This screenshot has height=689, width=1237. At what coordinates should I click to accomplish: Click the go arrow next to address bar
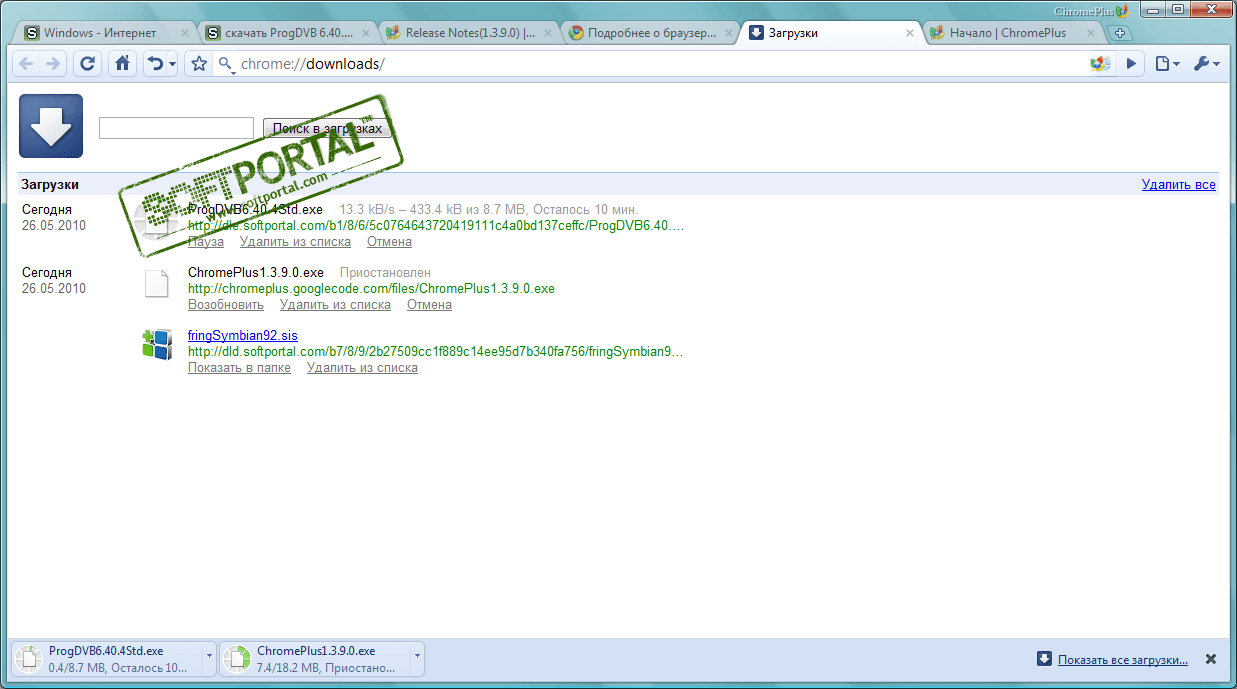point(1131,64)
